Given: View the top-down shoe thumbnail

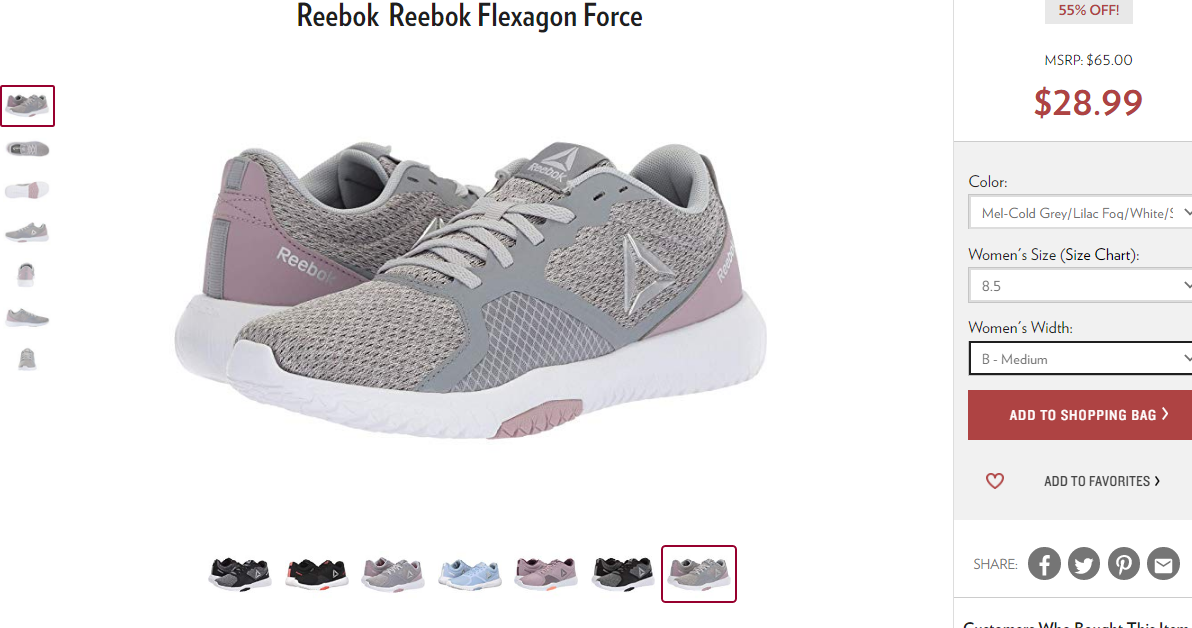Looking at the screenshot, I should click(x=27, y=148).
